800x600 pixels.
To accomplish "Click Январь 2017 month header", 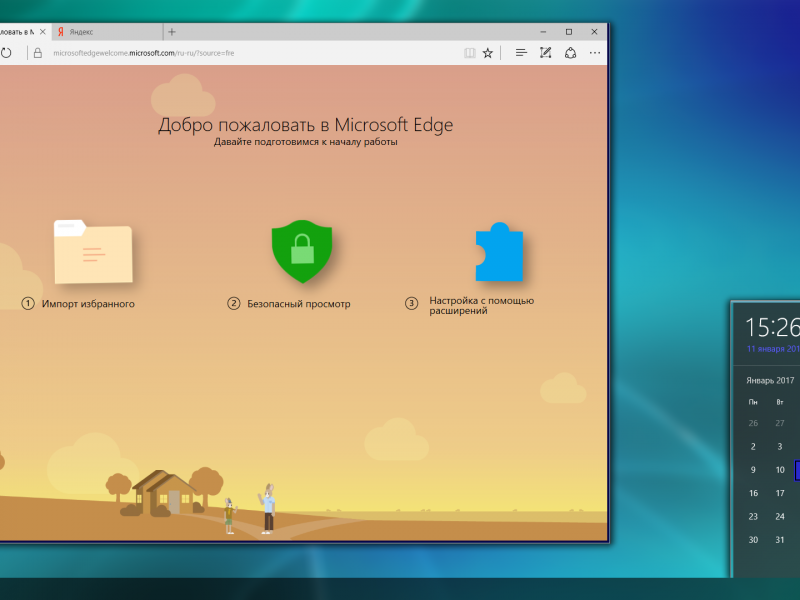I will coord(770,381).
